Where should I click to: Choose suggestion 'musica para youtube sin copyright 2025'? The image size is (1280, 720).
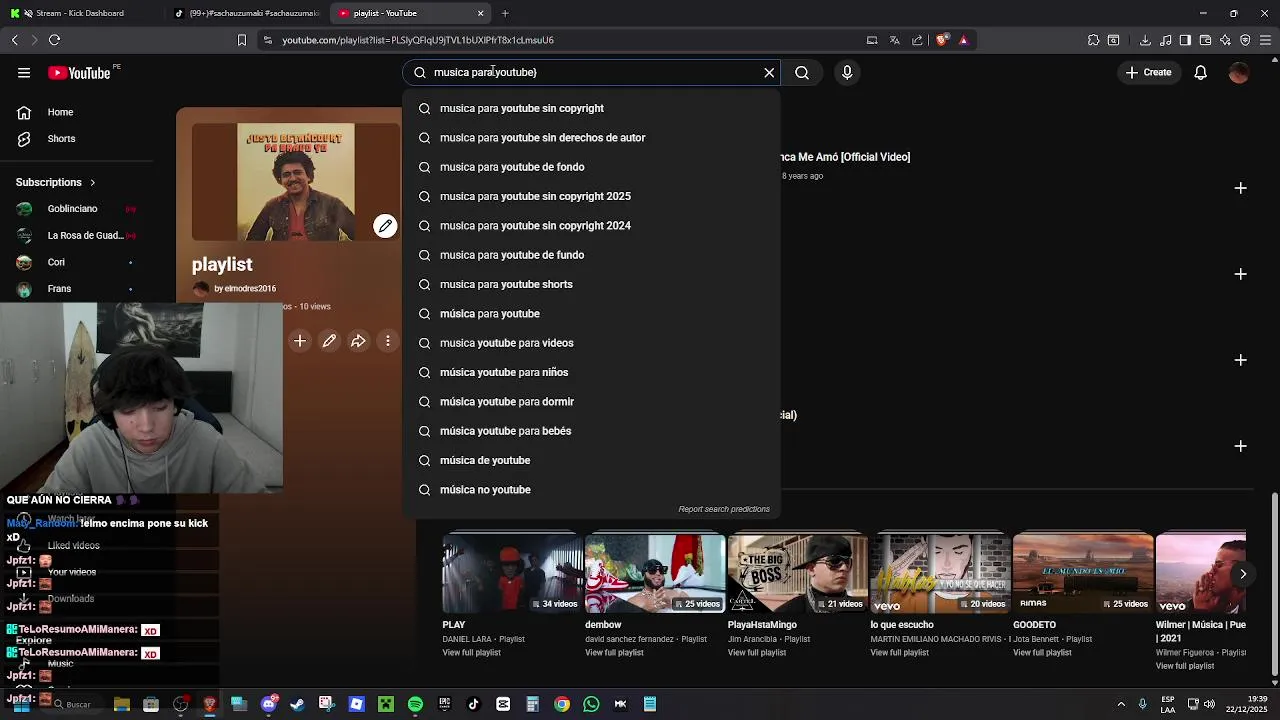pos(591,196)
